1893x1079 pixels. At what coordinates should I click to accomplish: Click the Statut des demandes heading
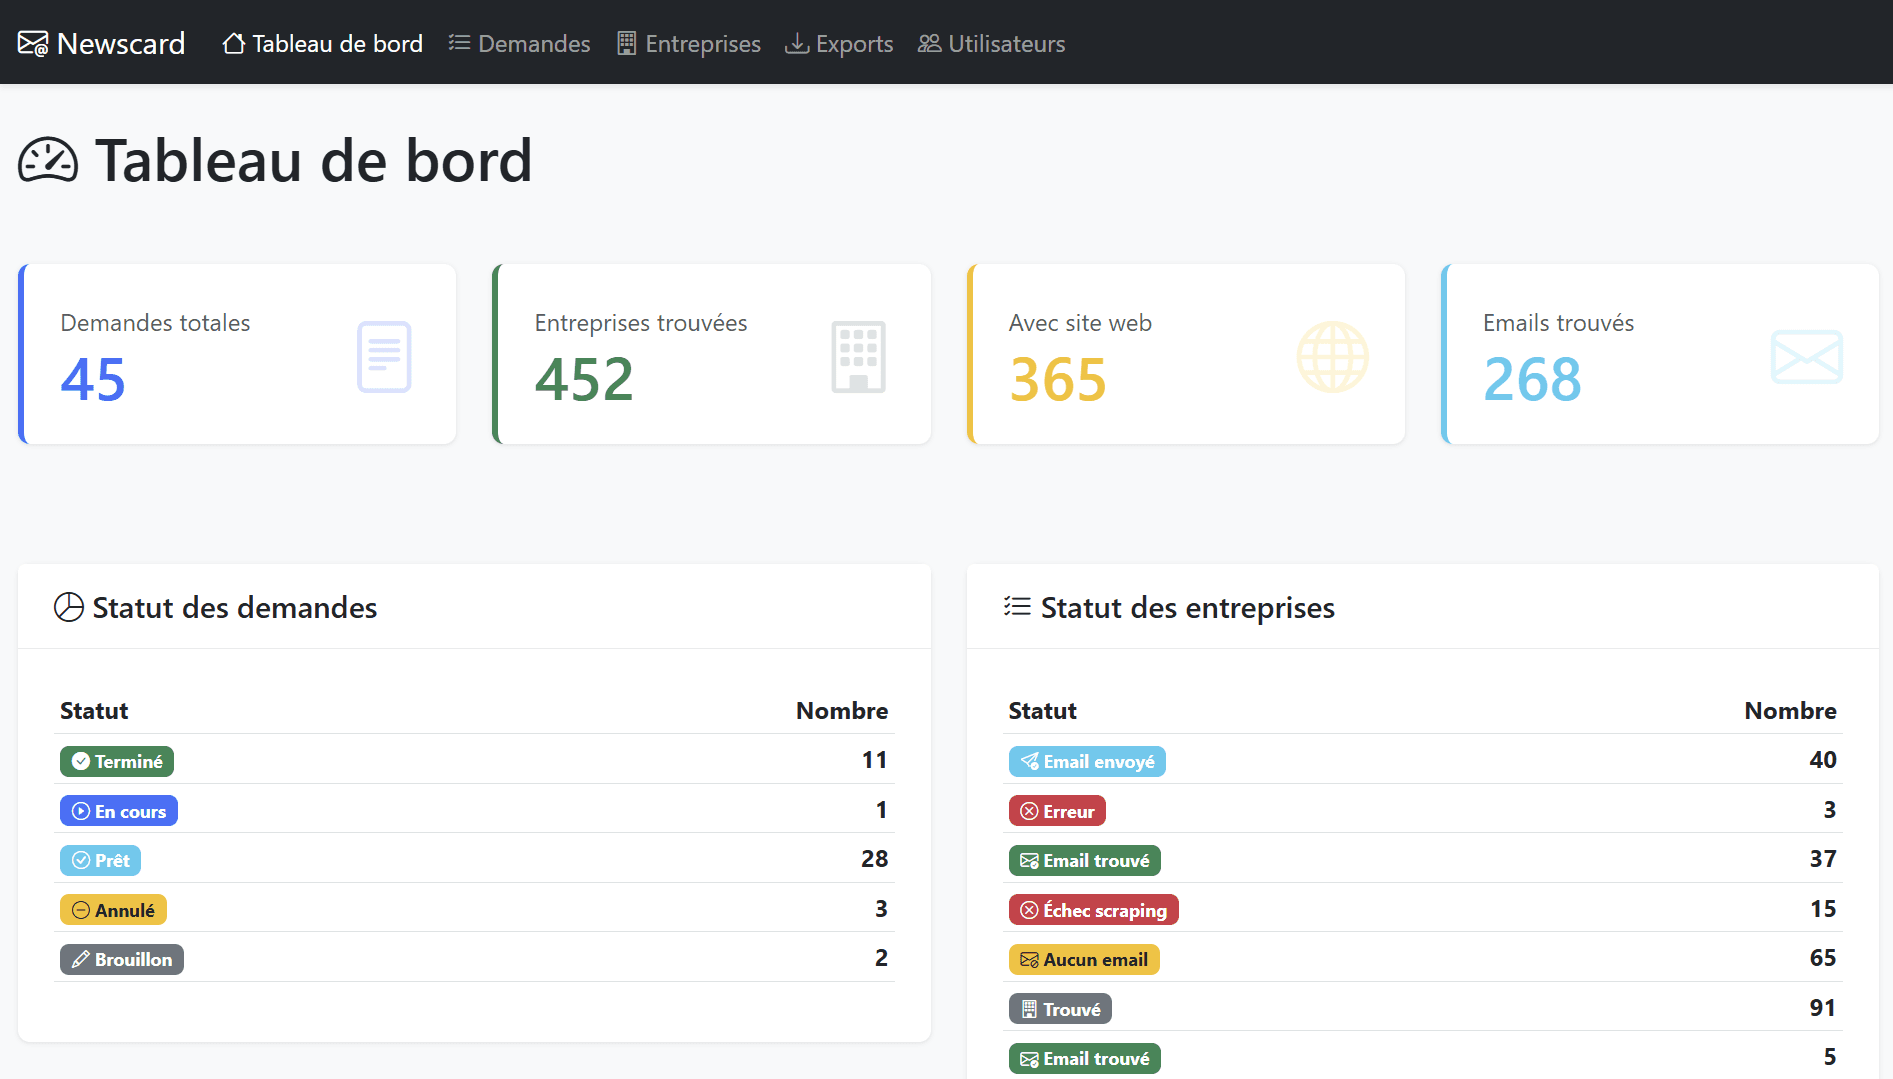(x=235, y=608)
